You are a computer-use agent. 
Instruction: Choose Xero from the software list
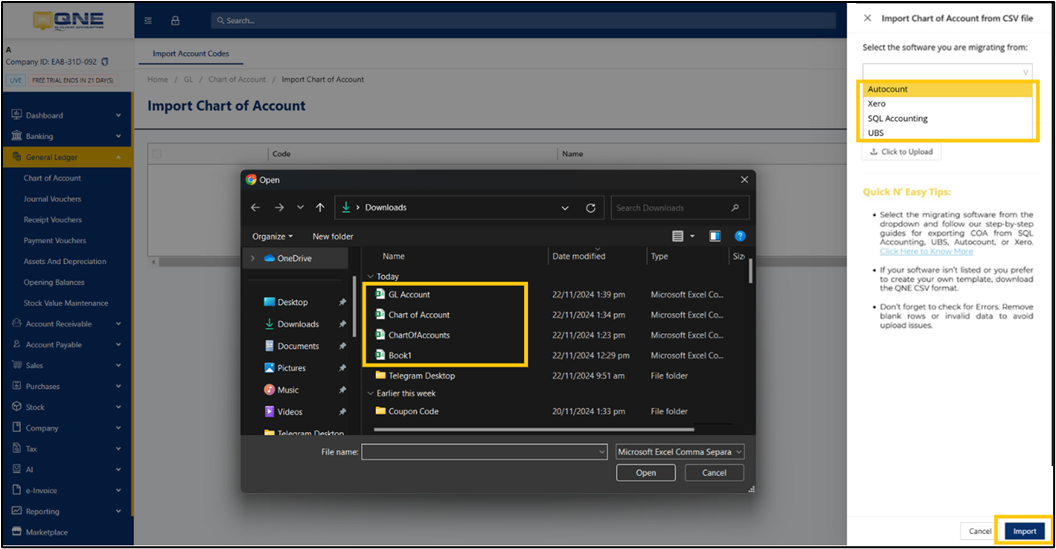click(947, 104)
